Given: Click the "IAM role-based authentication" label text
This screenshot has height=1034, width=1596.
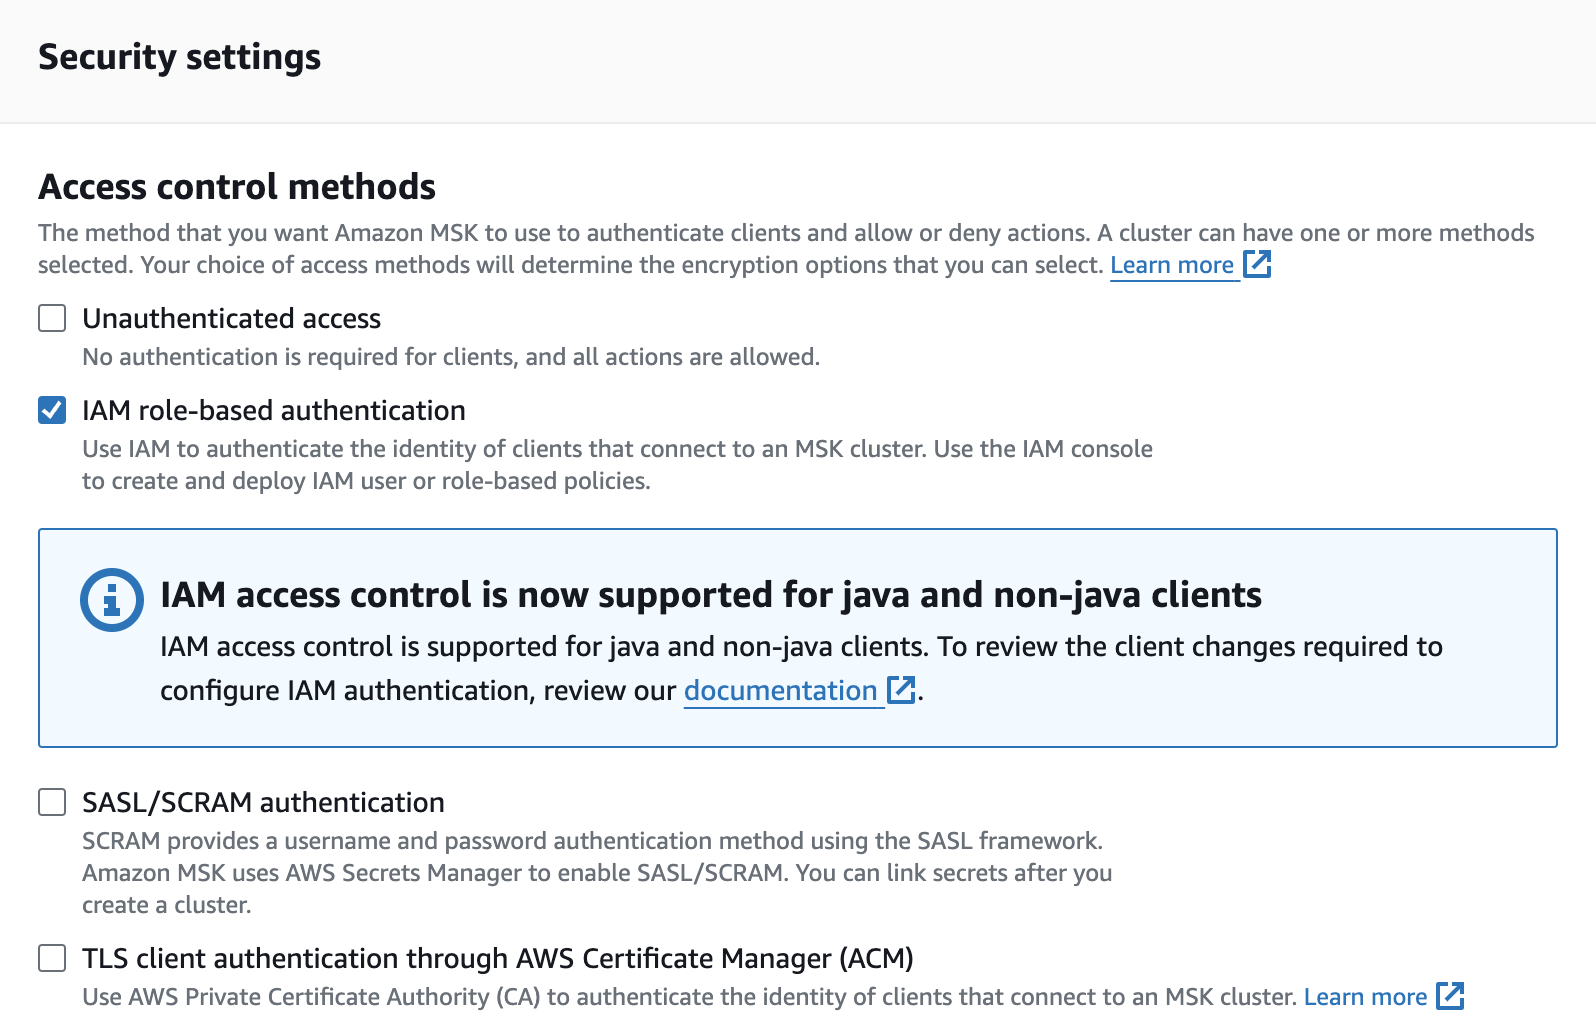Looking at the screenshot, I should 273,410.
